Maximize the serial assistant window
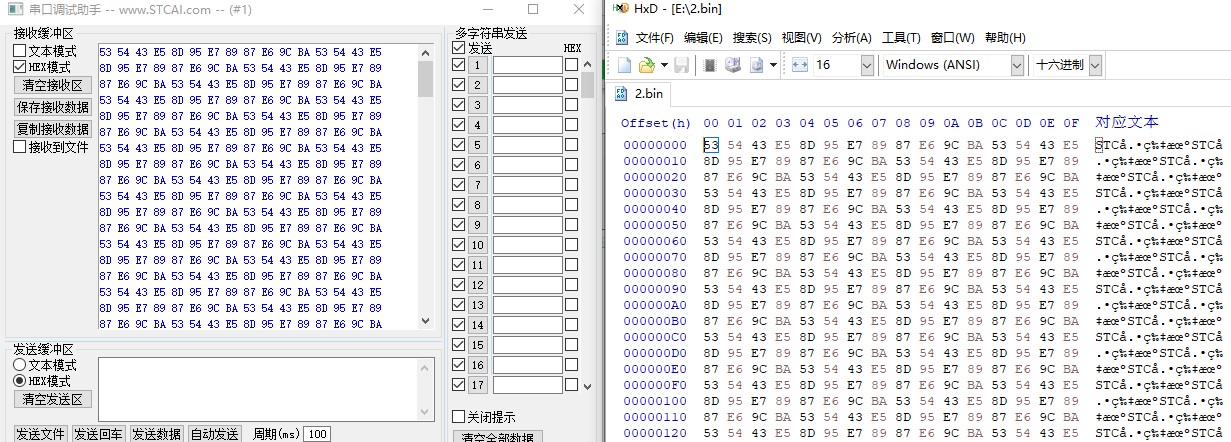1231x442 pixels. (x=533, y=9)
